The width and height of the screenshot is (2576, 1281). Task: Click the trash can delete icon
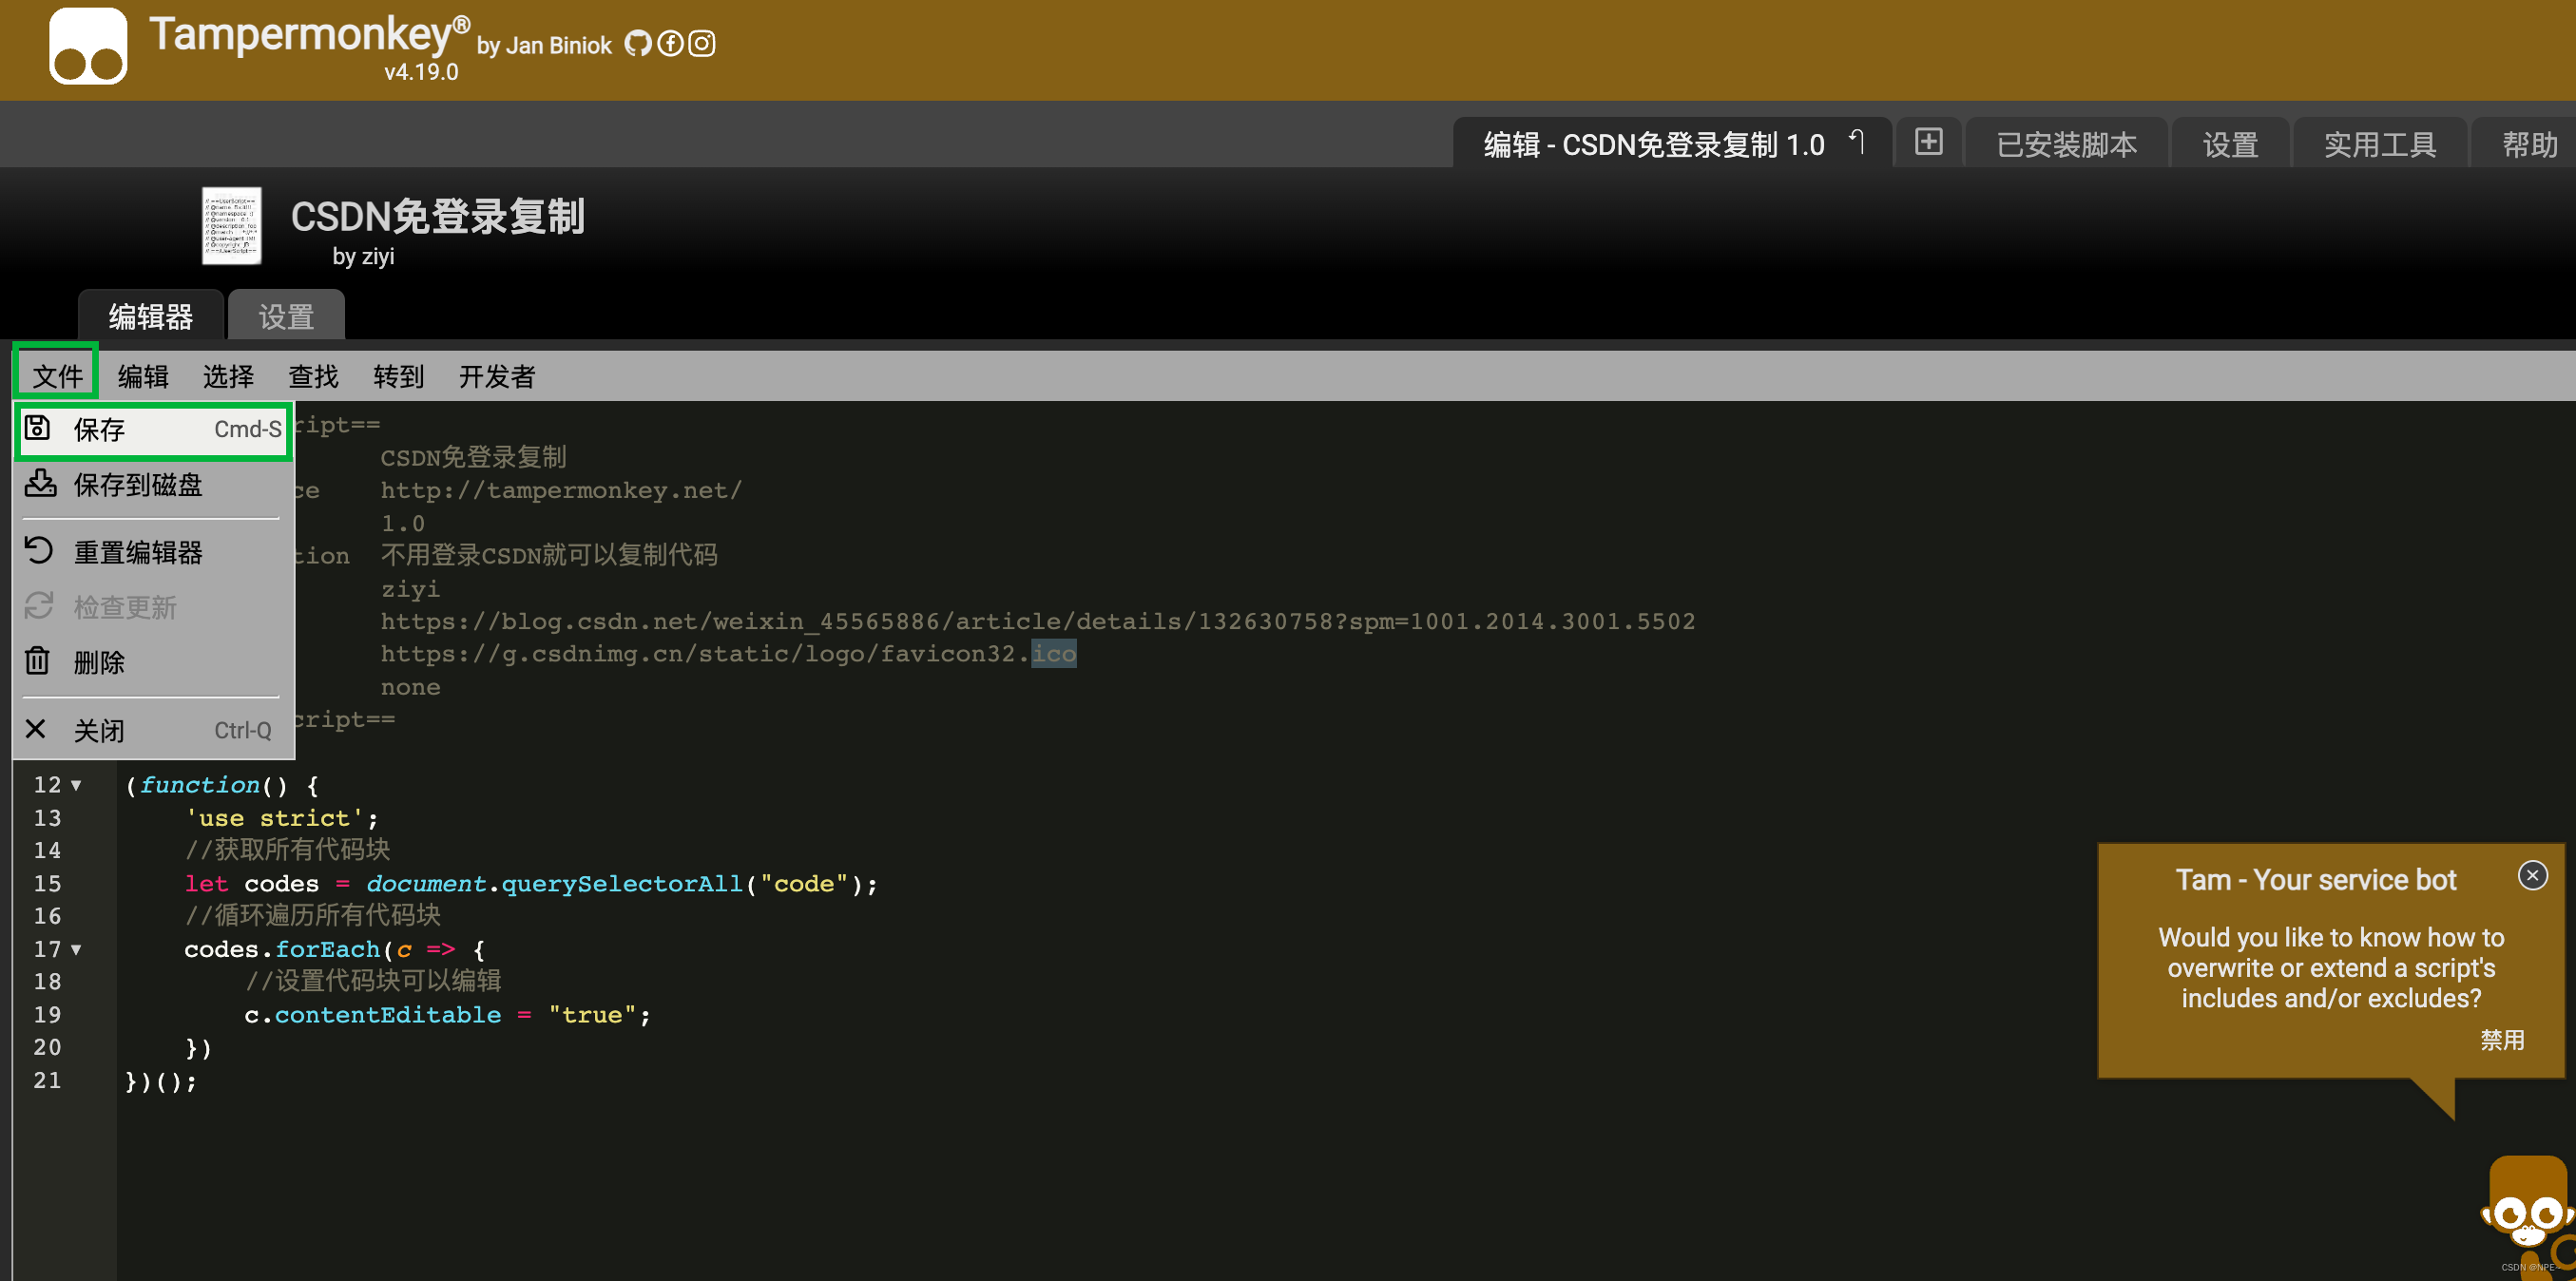coord(37,661)
